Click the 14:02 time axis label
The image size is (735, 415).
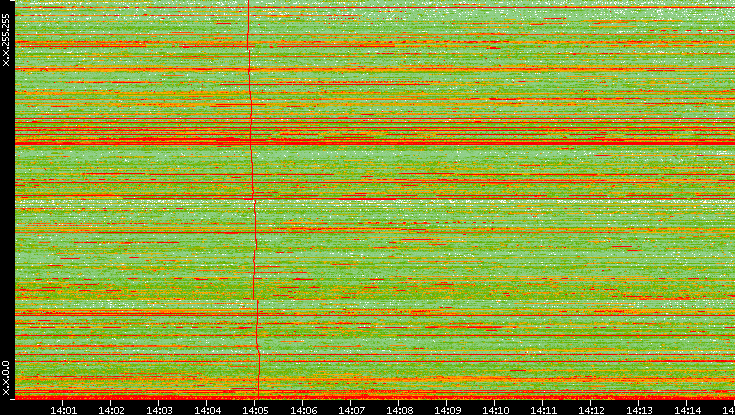(111, 410)
